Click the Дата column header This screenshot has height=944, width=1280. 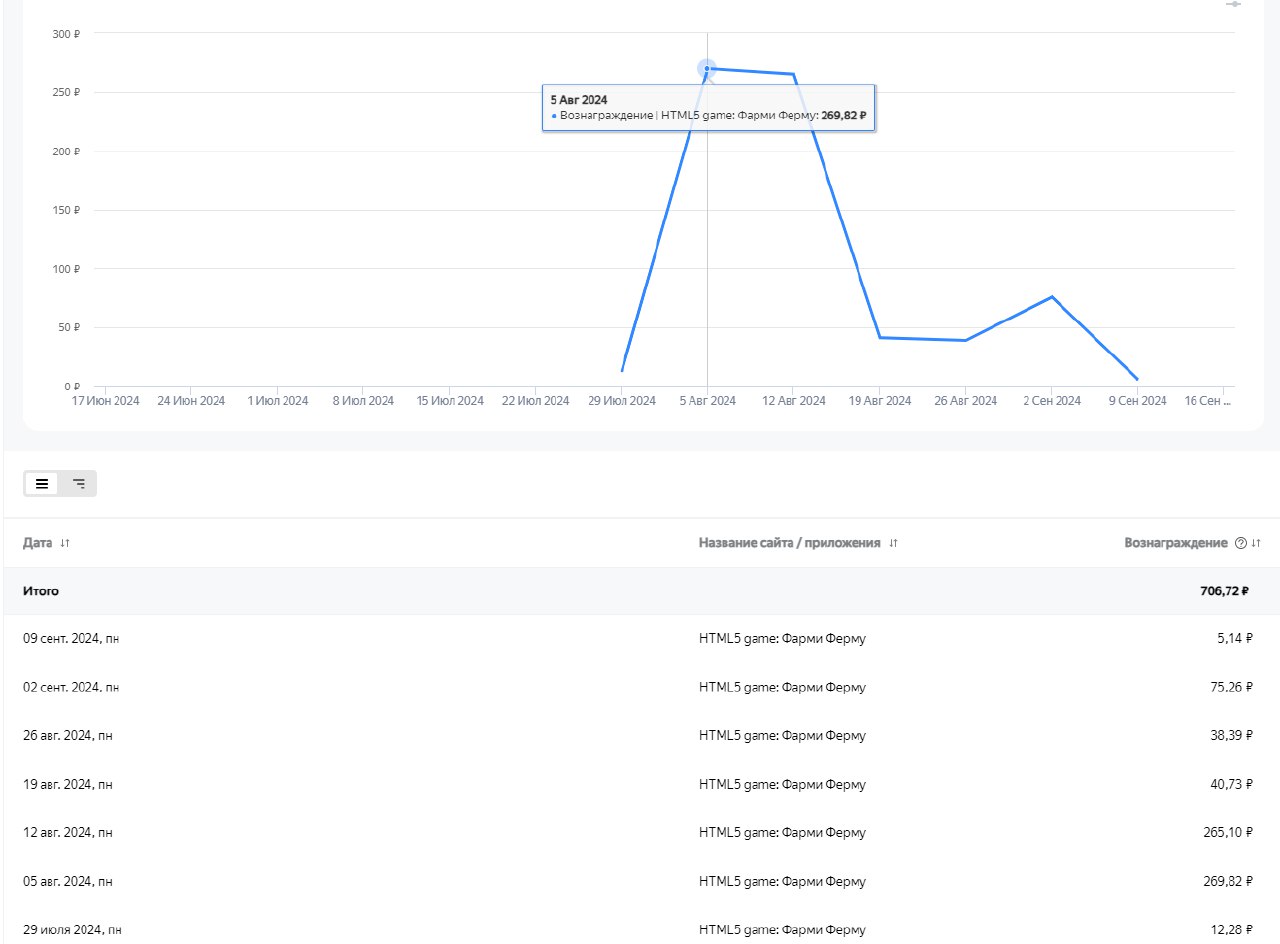[37, 543]
